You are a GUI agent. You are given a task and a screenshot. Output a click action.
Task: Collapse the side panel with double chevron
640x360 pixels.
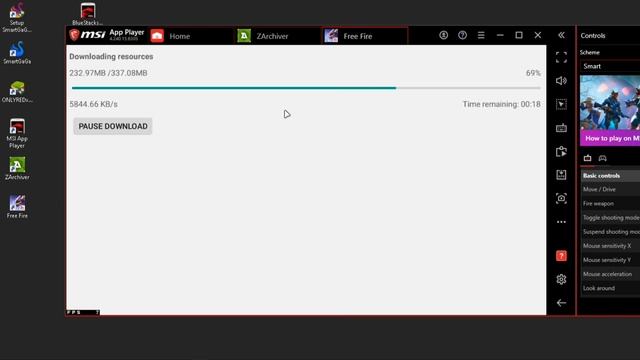[x=561, y=36]
